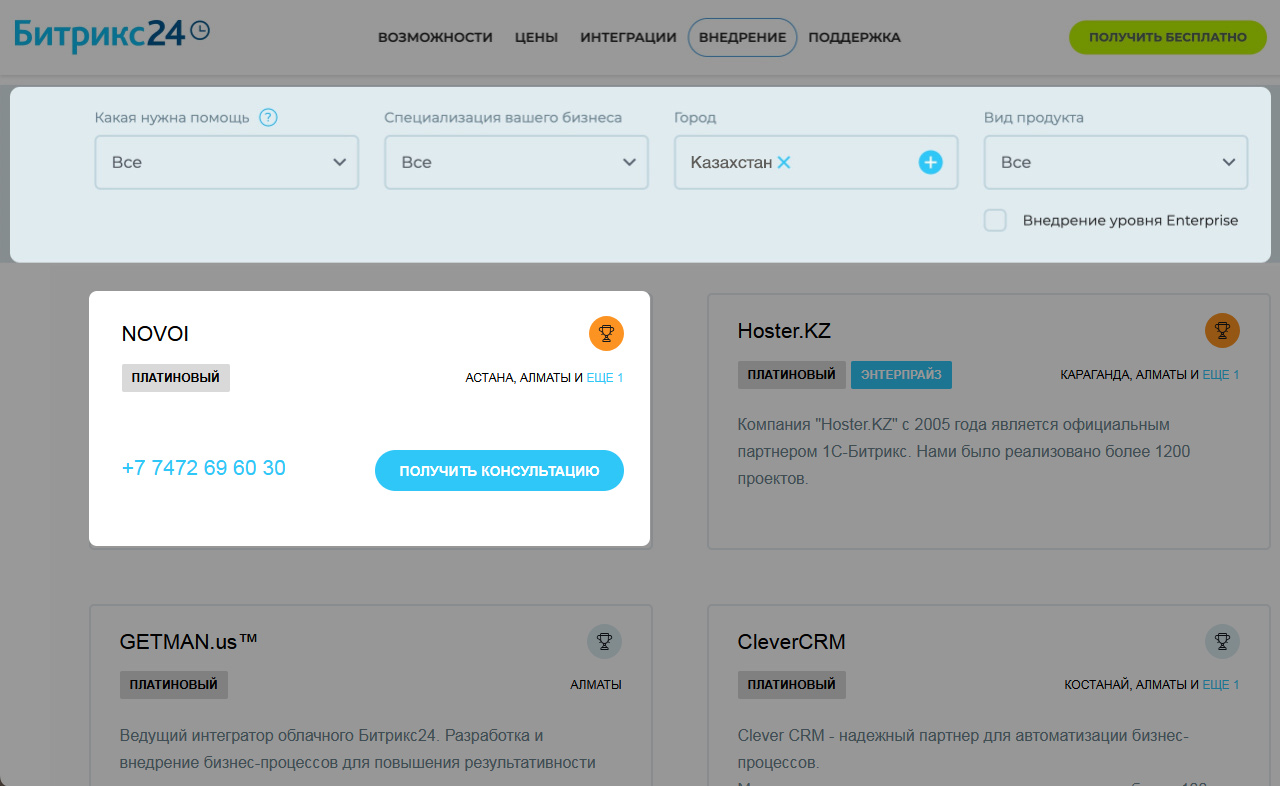1280x786 pixels.
Task: Click the GETMAN.us trophy badge icon
Action: pos(604,641)
